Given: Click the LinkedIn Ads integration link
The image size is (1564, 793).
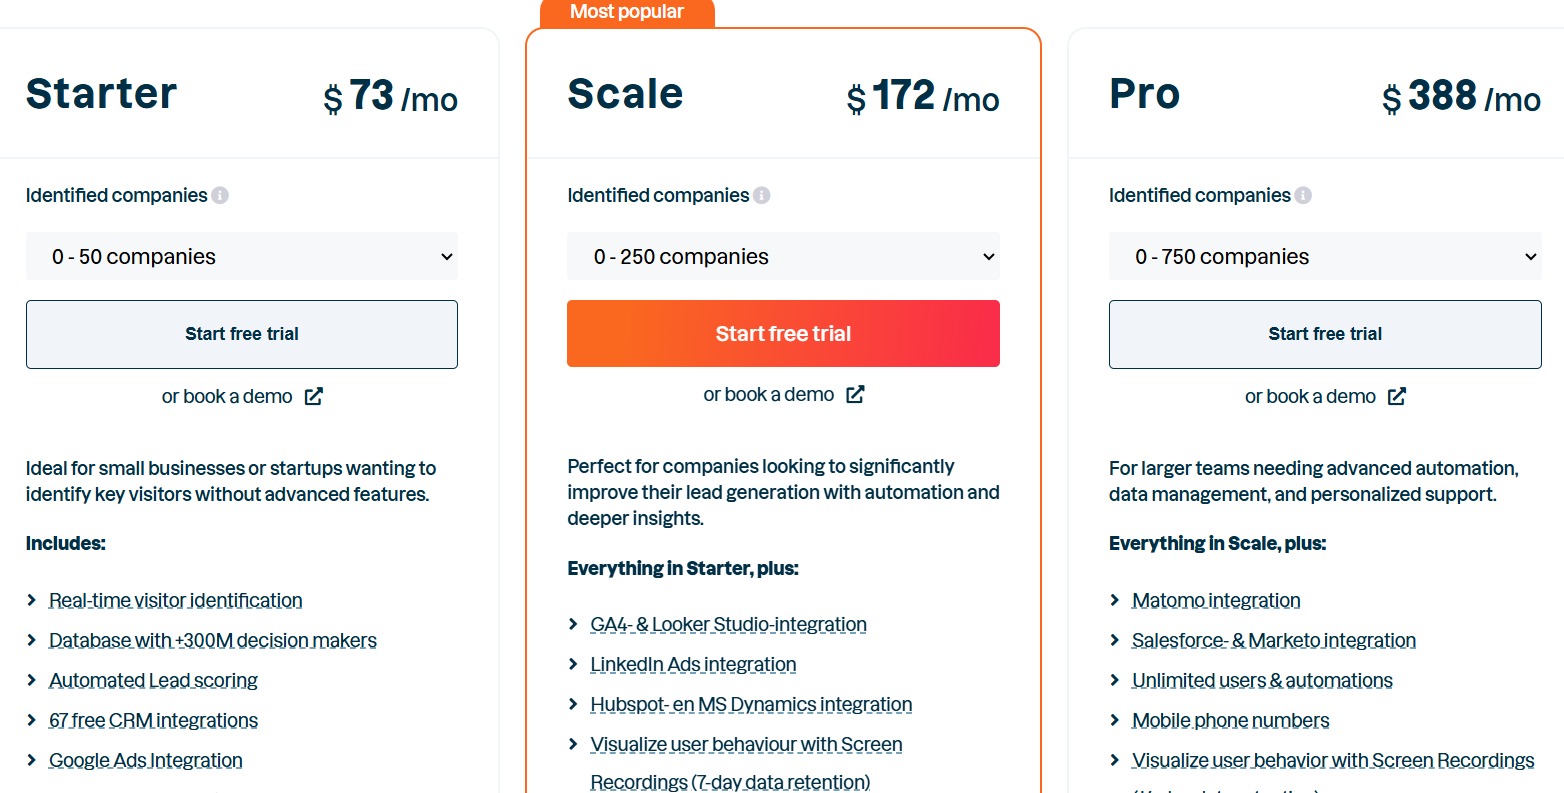Looking at the screenshot, I should pos(692,664).
